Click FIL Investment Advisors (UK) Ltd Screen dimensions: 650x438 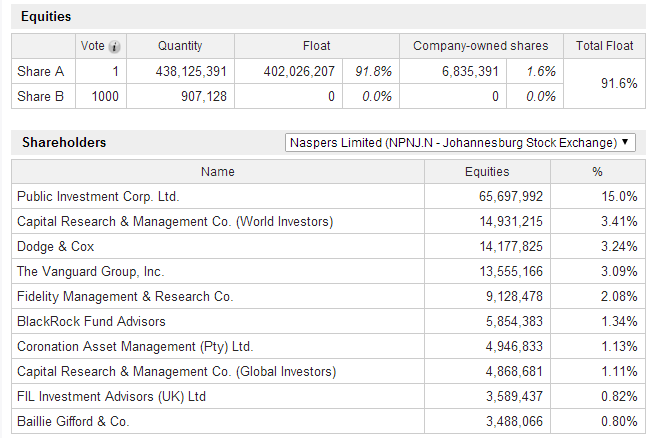pyautogui.click(x=111, y=397)
